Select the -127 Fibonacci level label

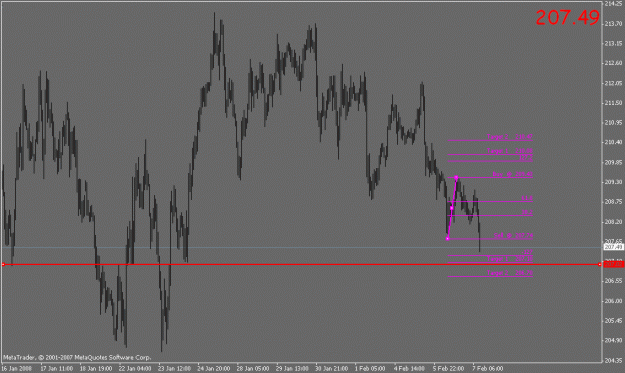pos(527,252)
